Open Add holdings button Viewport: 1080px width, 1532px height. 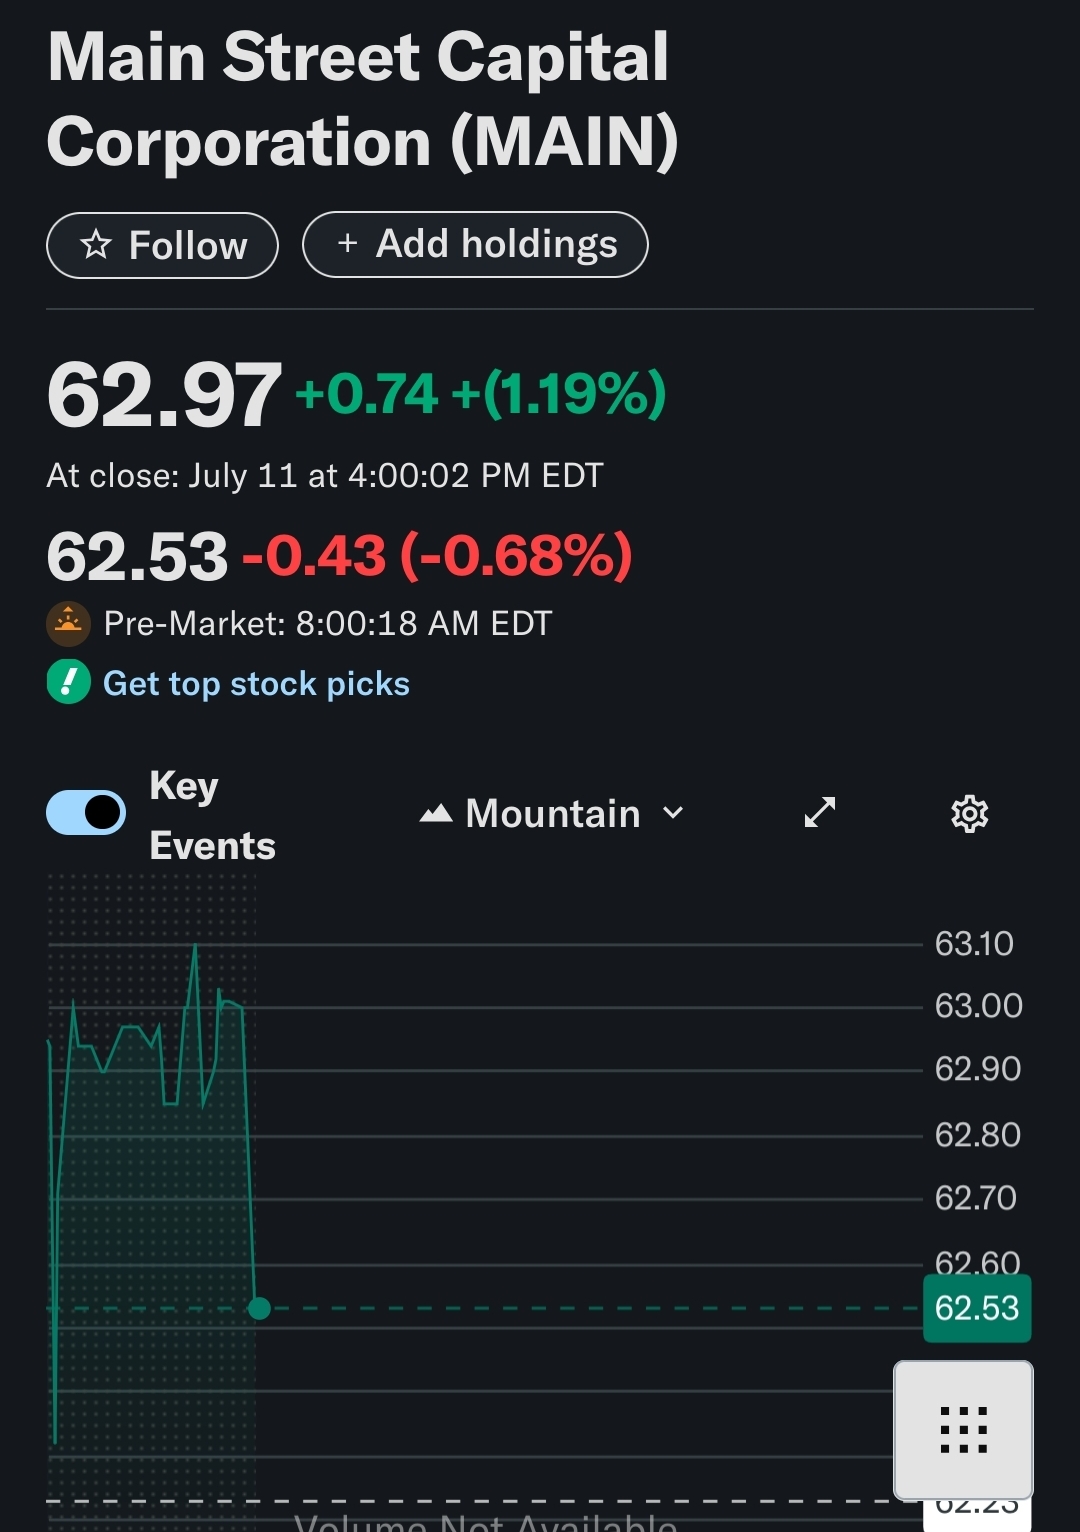click(x=475, y=244)
